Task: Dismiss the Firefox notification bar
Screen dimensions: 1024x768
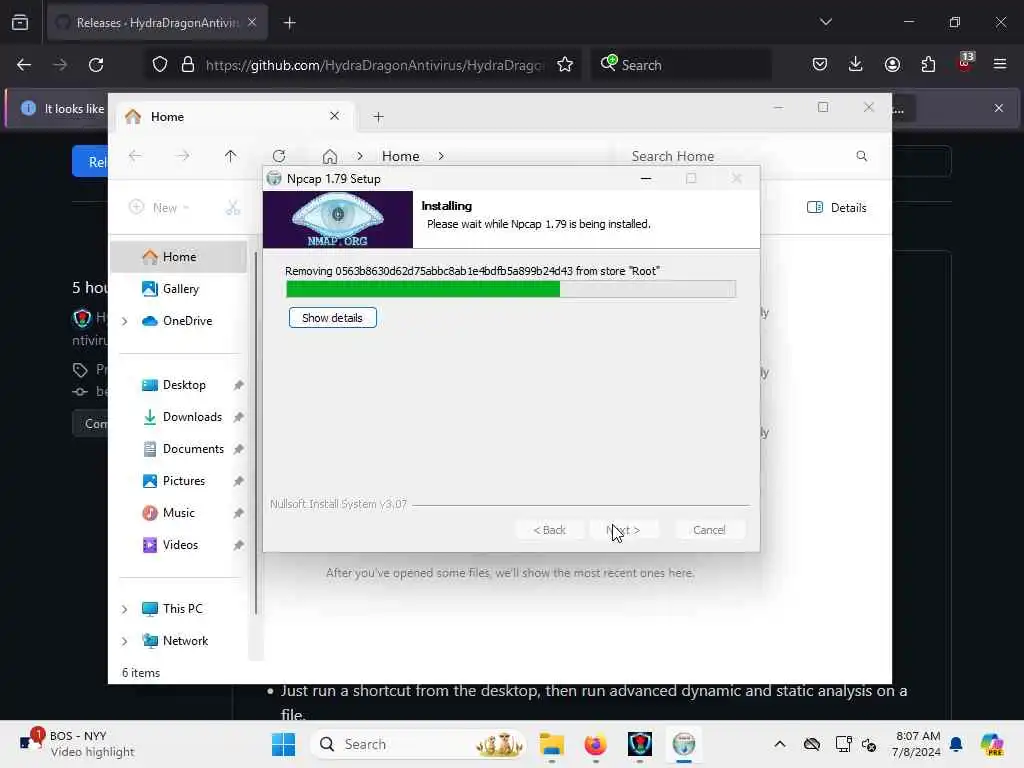Action: click(999, 108)
